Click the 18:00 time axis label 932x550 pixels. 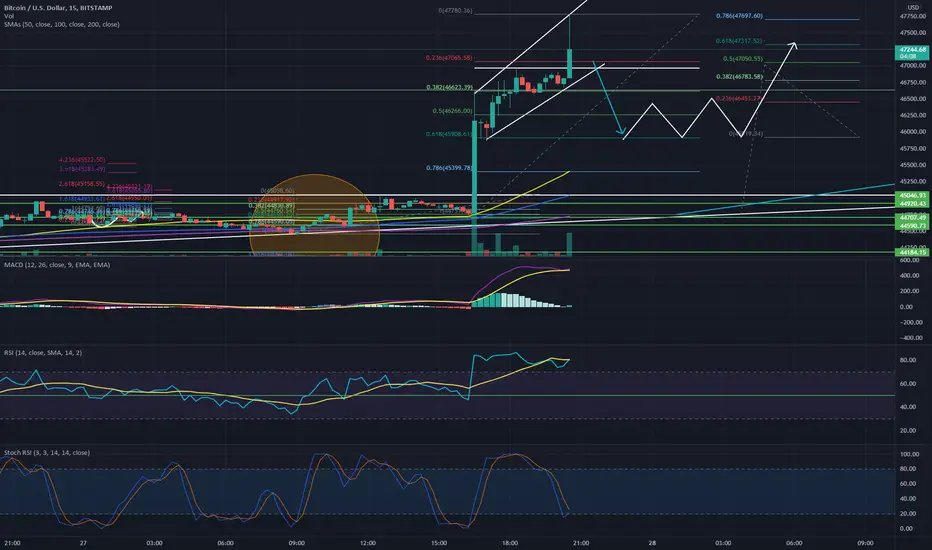pyautogui.click(x=510, y=543)
